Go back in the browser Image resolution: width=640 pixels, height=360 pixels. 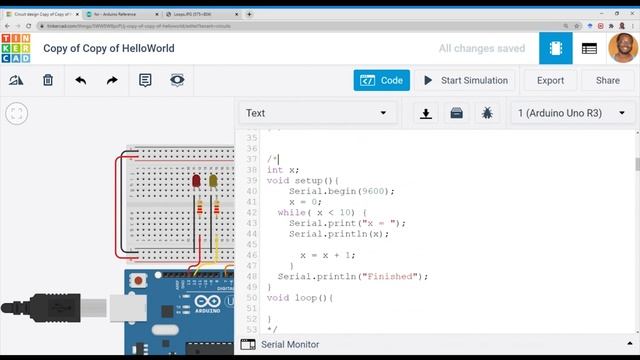(7, 26)
